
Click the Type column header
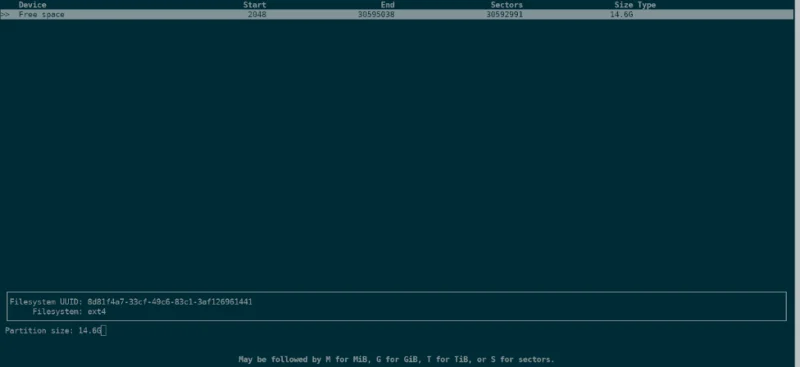point(646,5)
